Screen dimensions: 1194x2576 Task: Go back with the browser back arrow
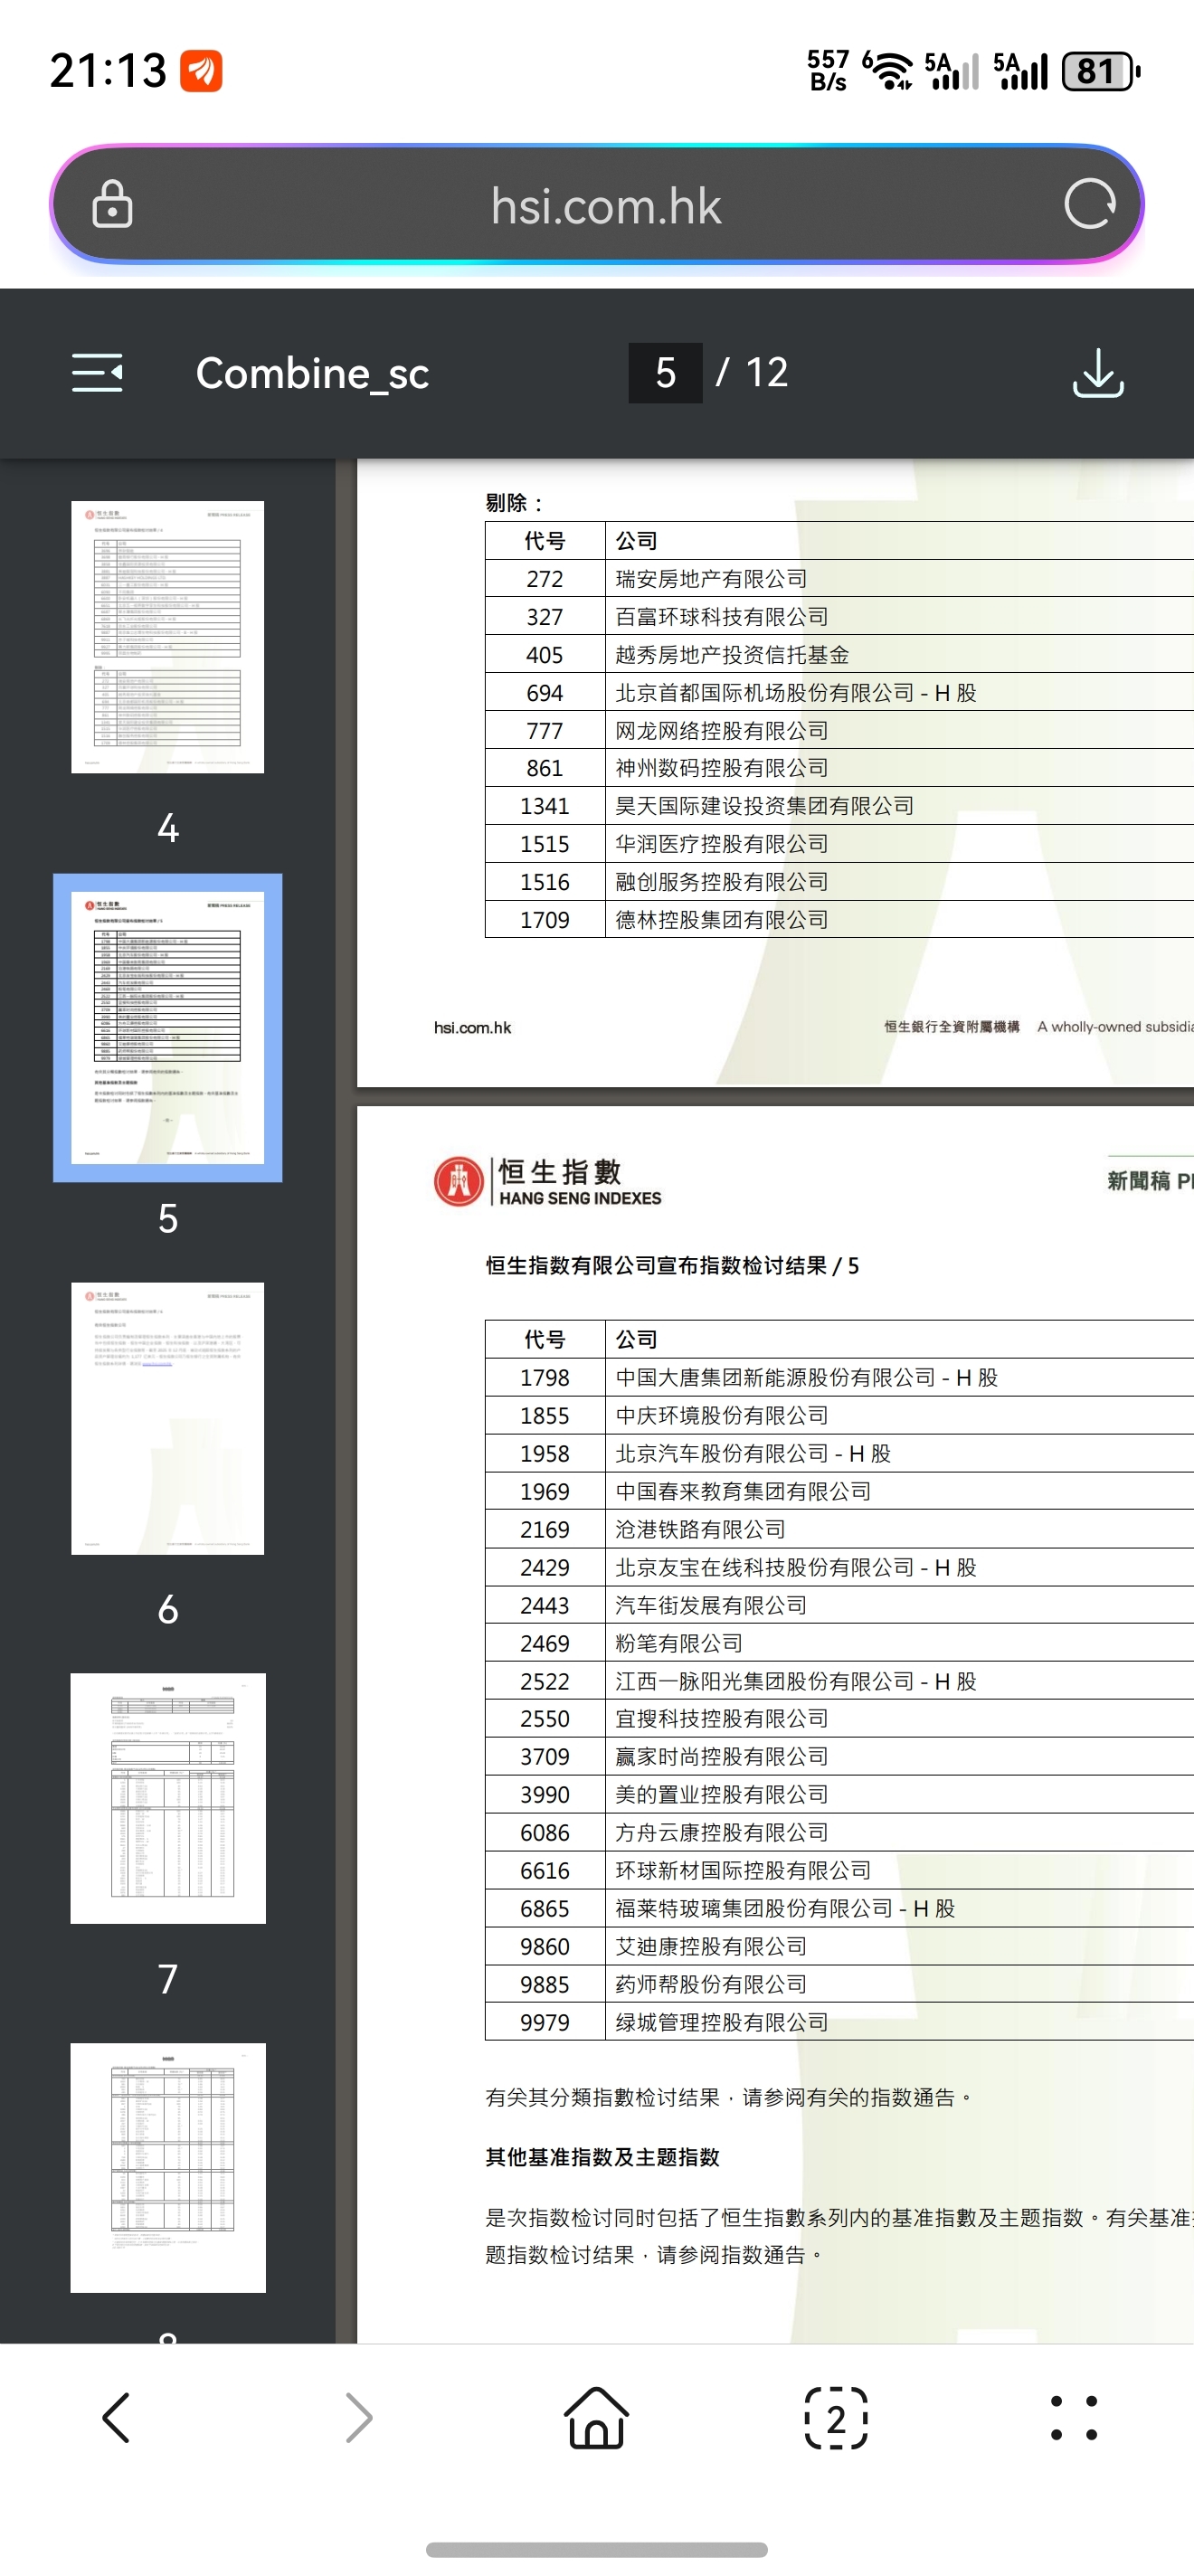(117, 2418)
